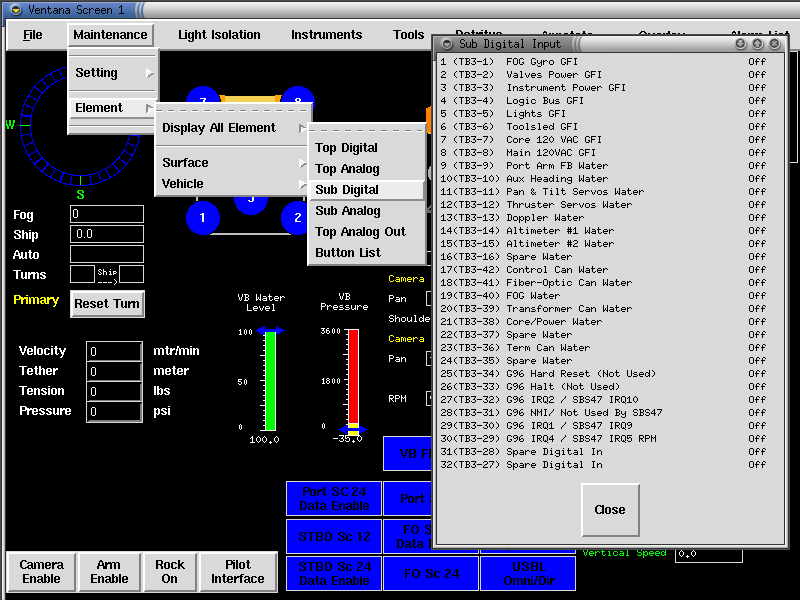Select the G96 IRQ4 / SBS47 IRQ5 RPM row
800x600 pixels.
(604, 439)
